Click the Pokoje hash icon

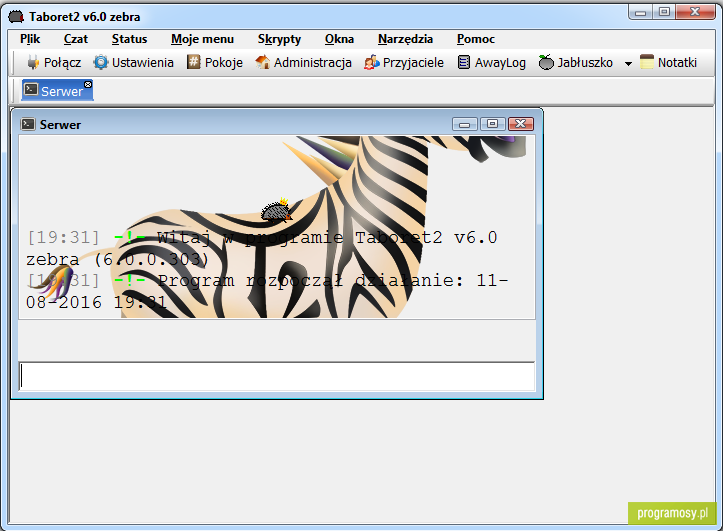point(194,62)
